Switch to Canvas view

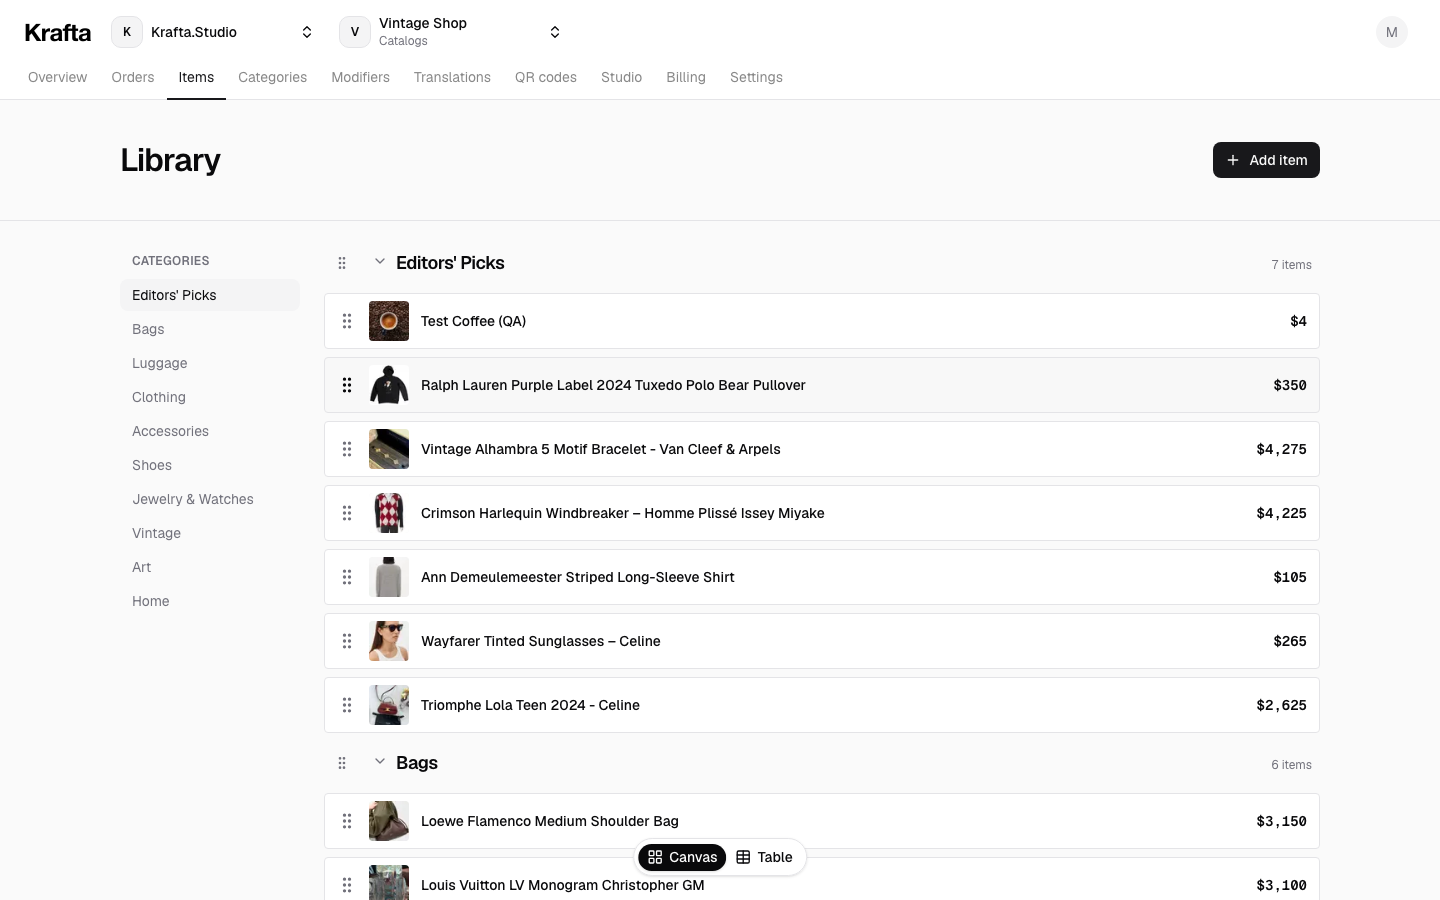682,857
